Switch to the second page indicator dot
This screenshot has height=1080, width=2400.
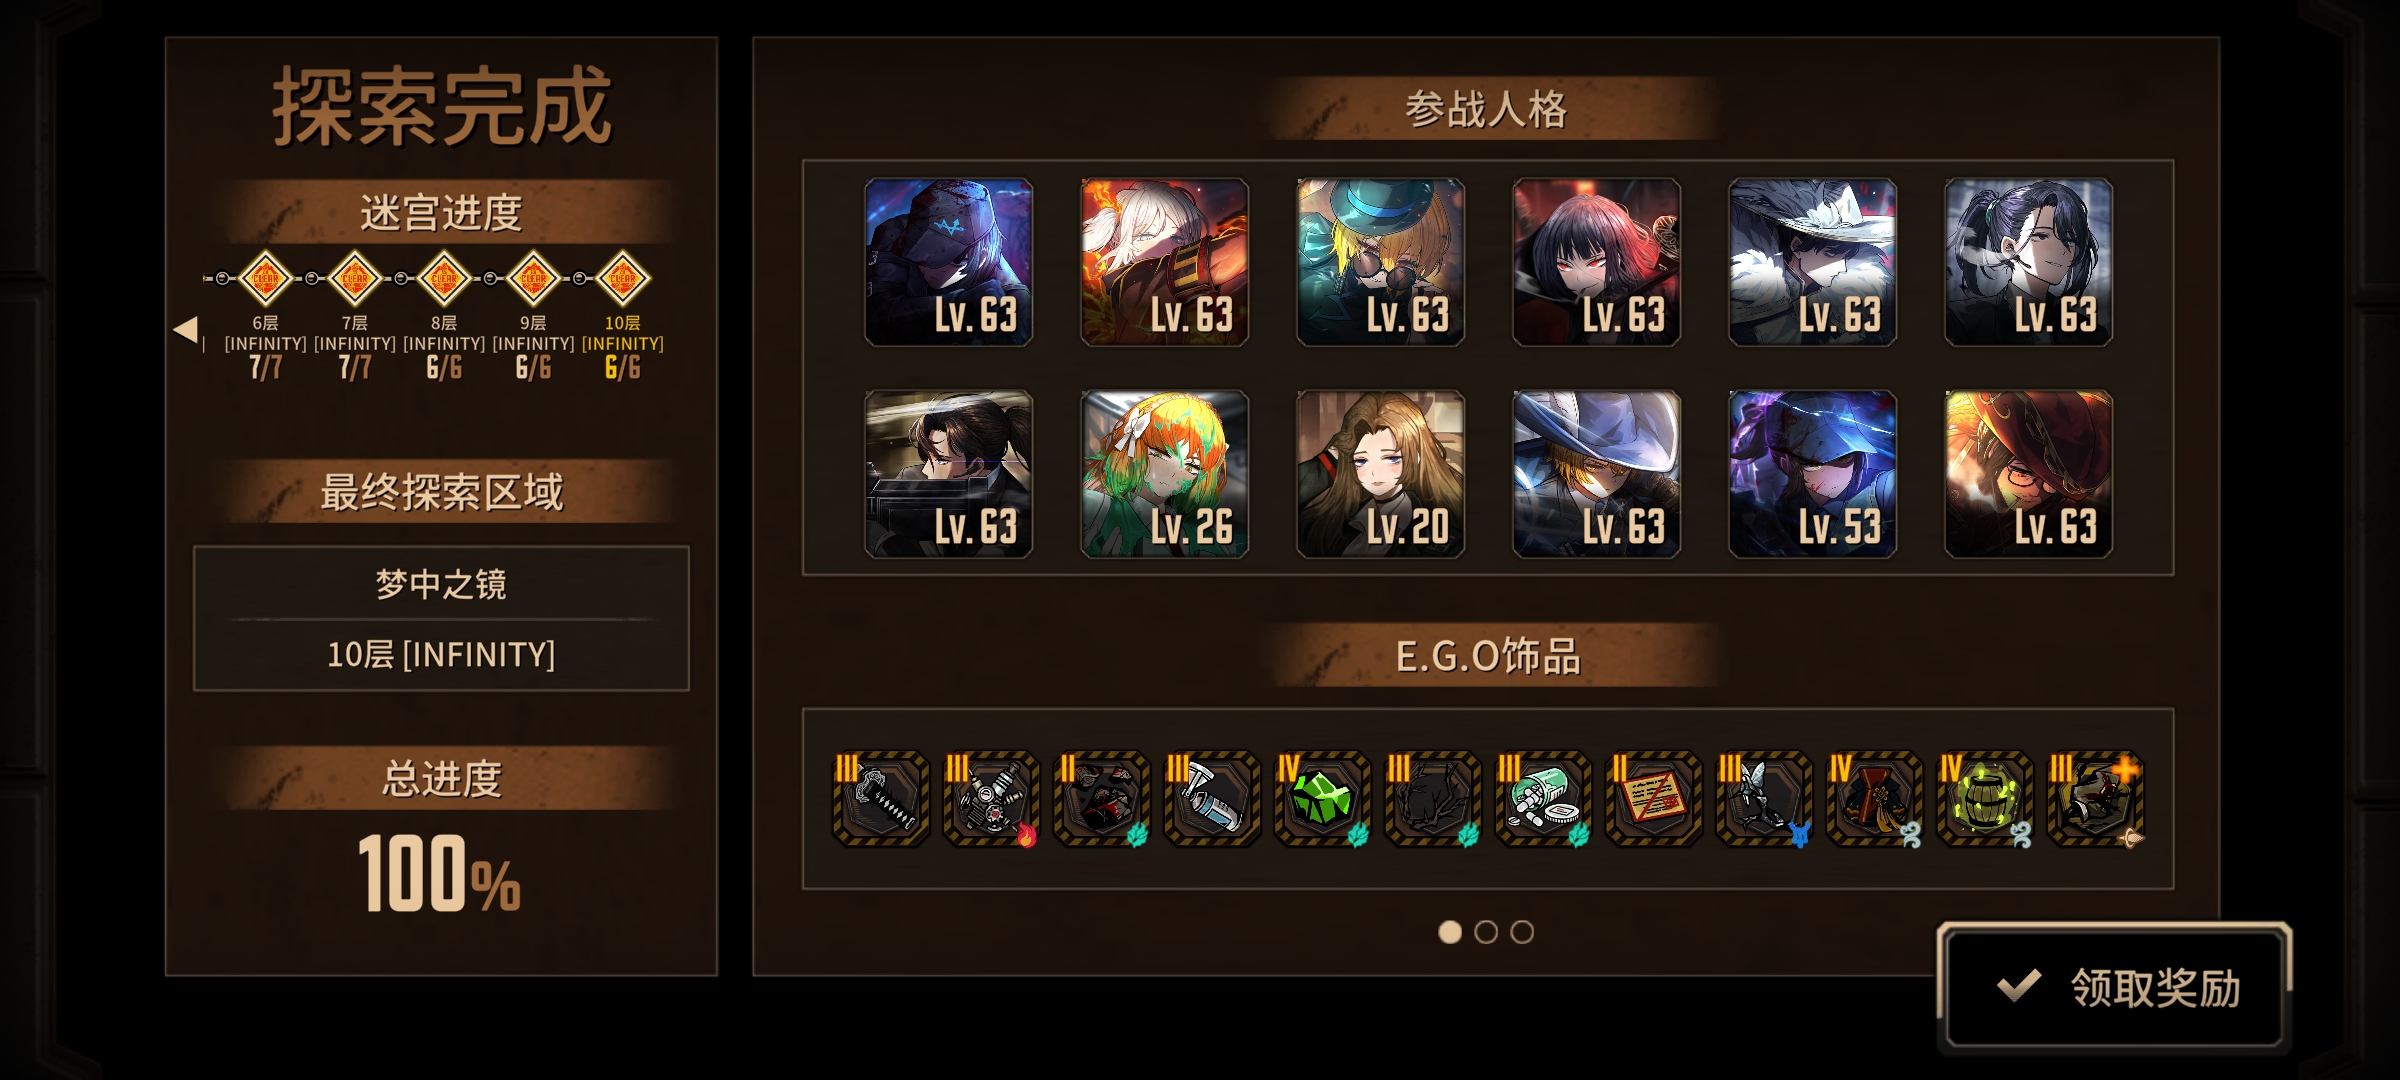tap(1486, 932)
